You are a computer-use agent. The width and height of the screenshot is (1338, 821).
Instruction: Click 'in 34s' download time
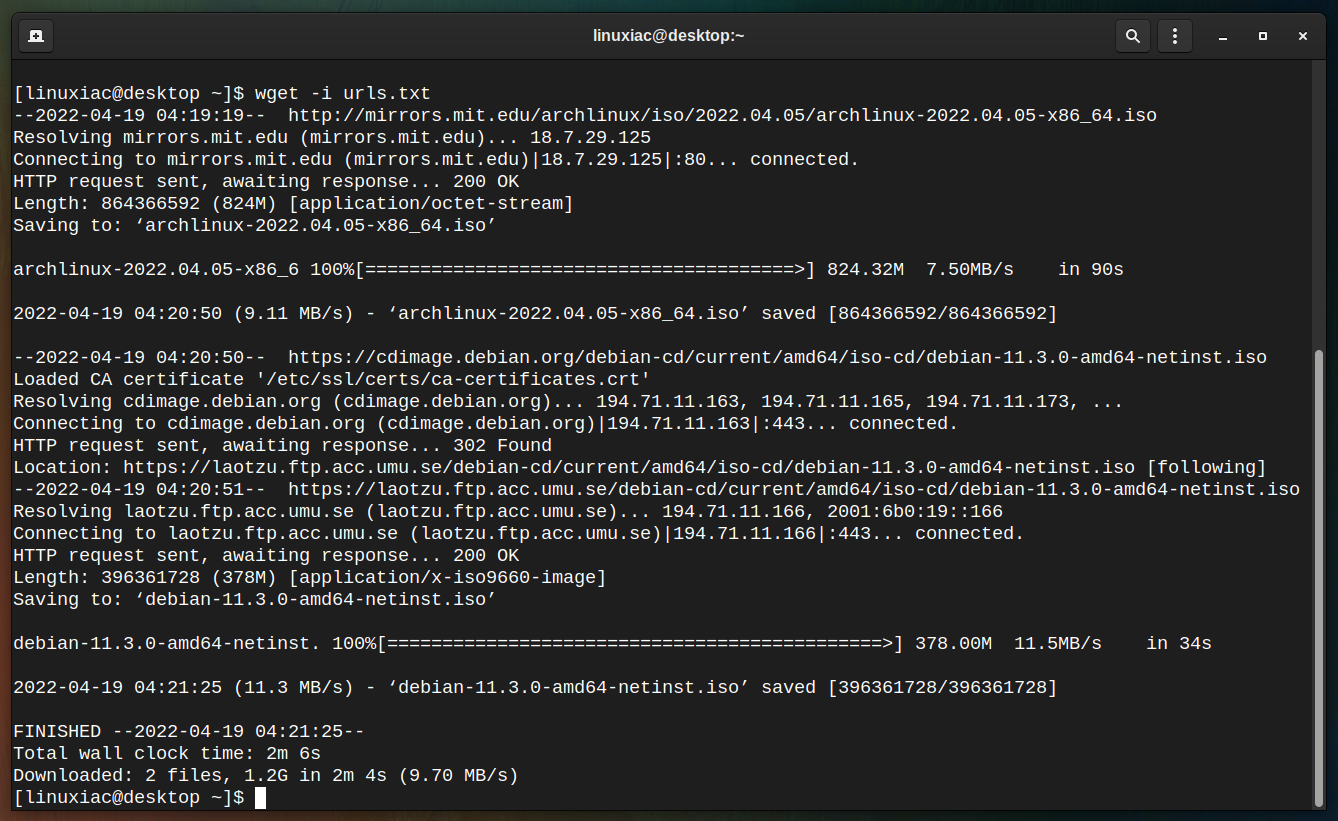pyautogui.click(x=1179, y=643)
